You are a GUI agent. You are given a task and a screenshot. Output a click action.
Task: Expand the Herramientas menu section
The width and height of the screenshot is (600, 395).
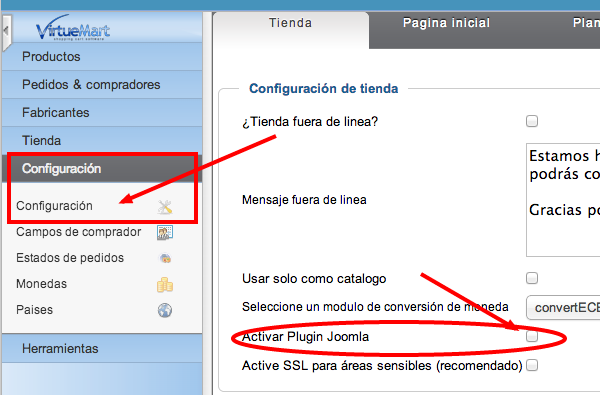(x=102, y=348)
